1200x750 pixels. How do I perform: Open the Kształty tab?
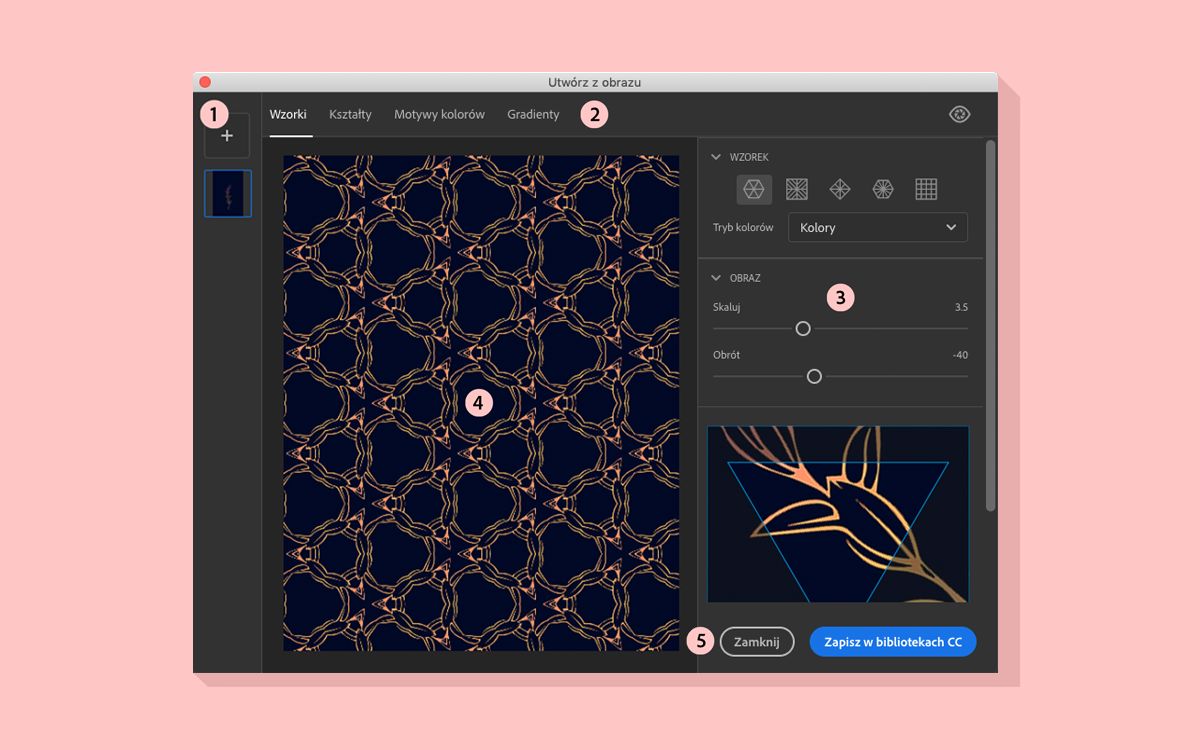(x=350, y=114)
